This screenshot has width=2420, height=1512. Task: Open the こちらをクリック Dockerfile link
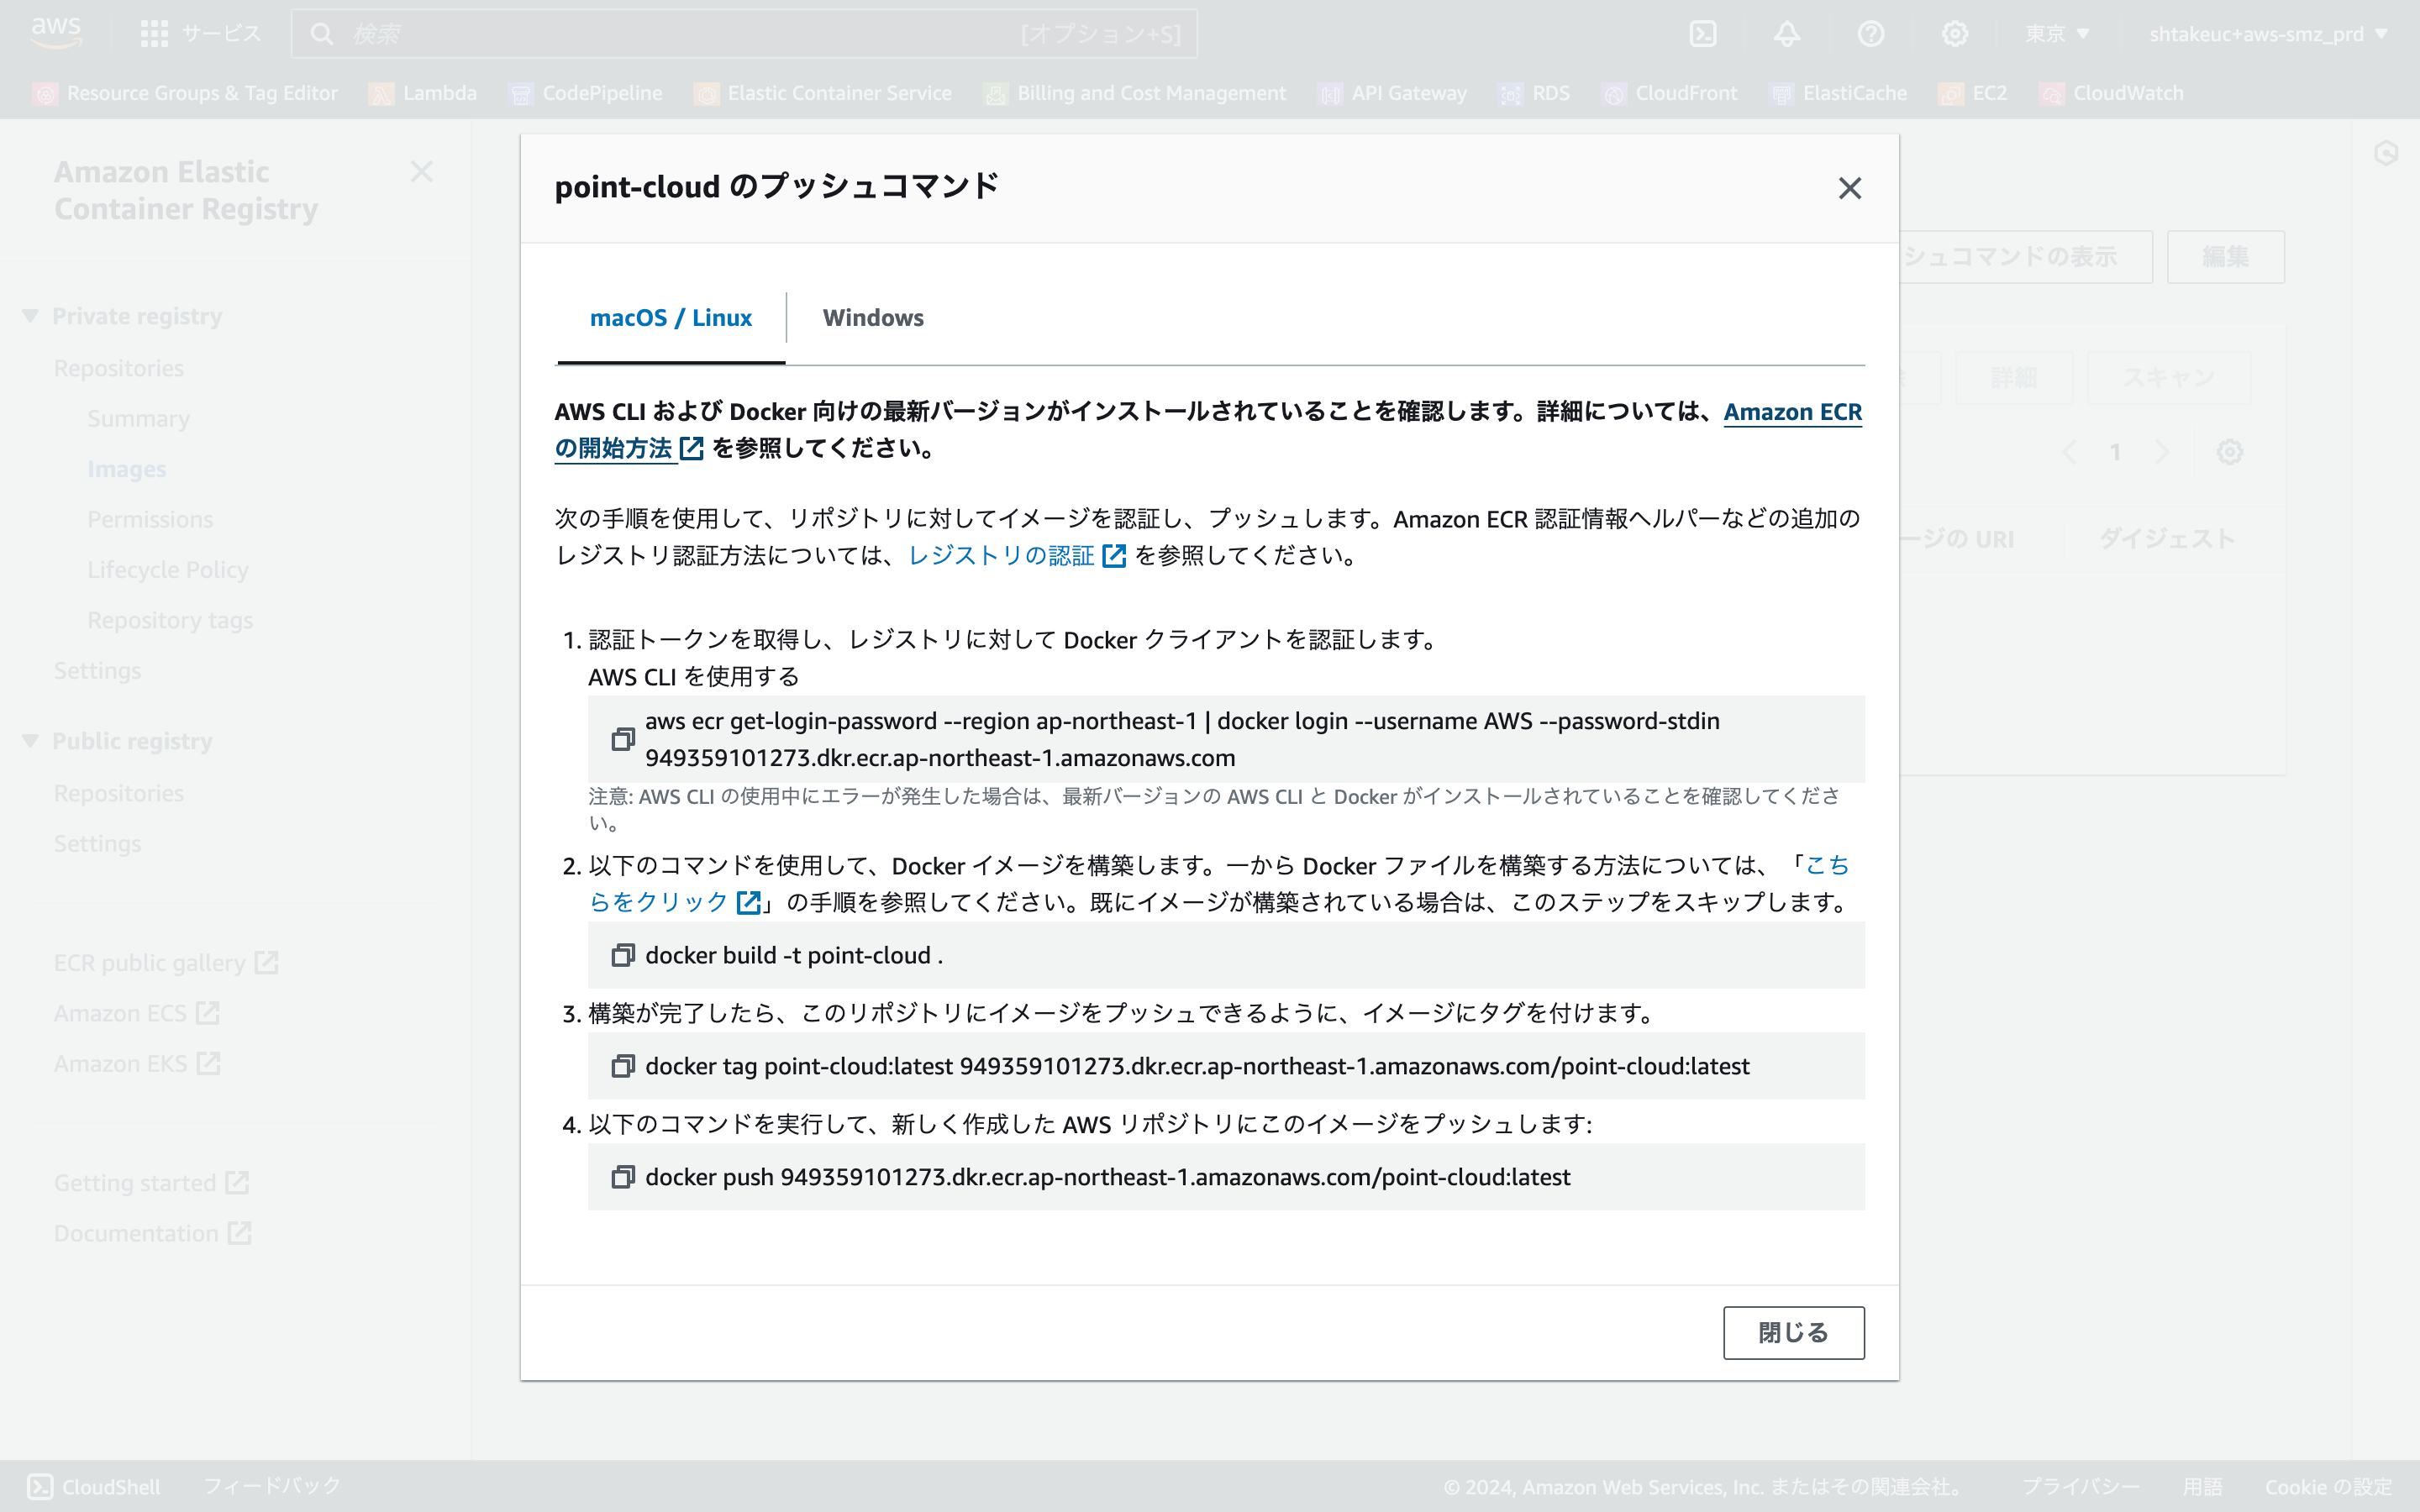[674, 902]
